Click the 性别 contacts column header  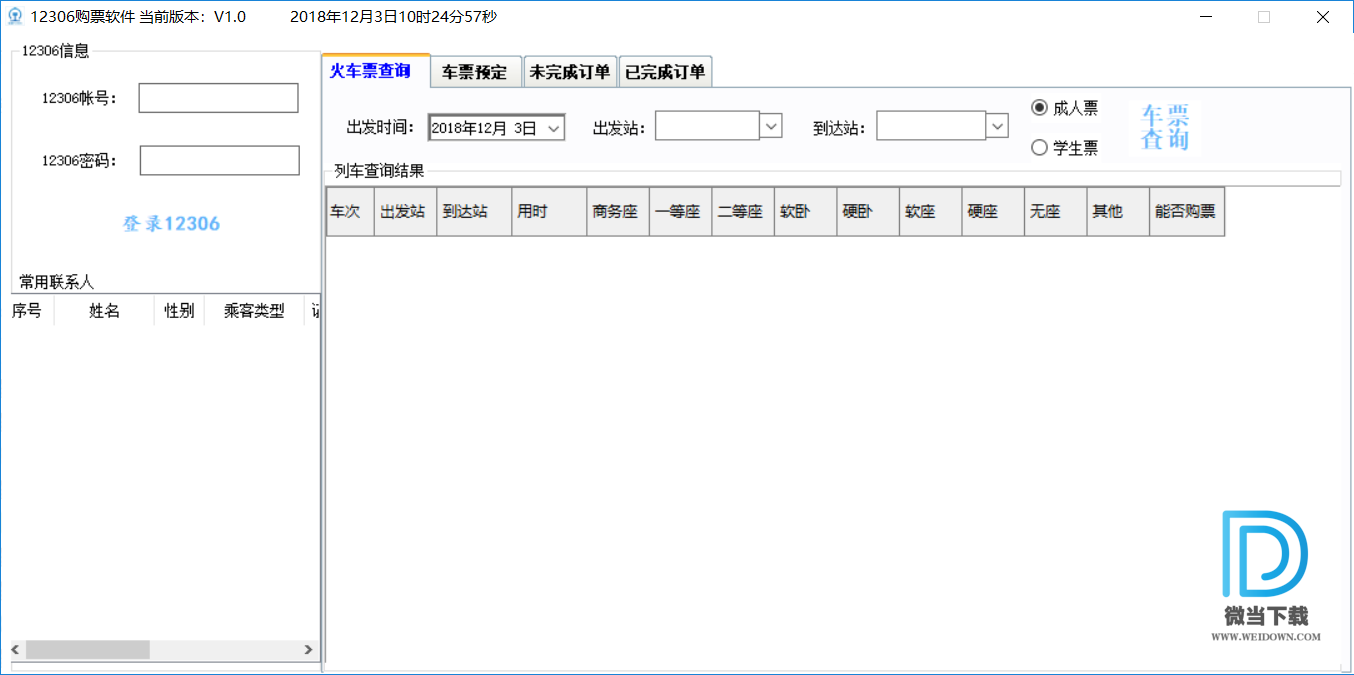pyautogui.click(x=179, y=311)
